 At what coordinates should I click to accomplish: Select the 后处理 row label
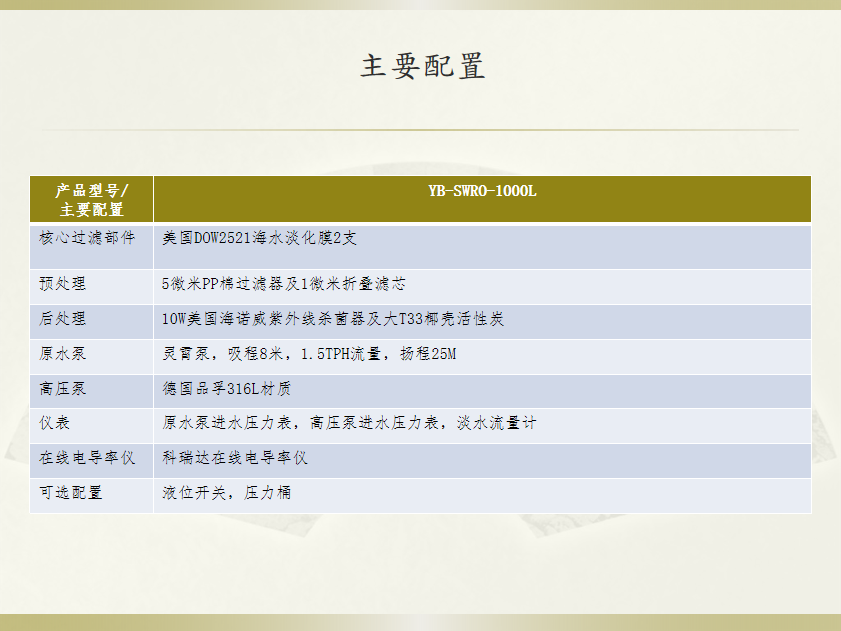[63, 319]
